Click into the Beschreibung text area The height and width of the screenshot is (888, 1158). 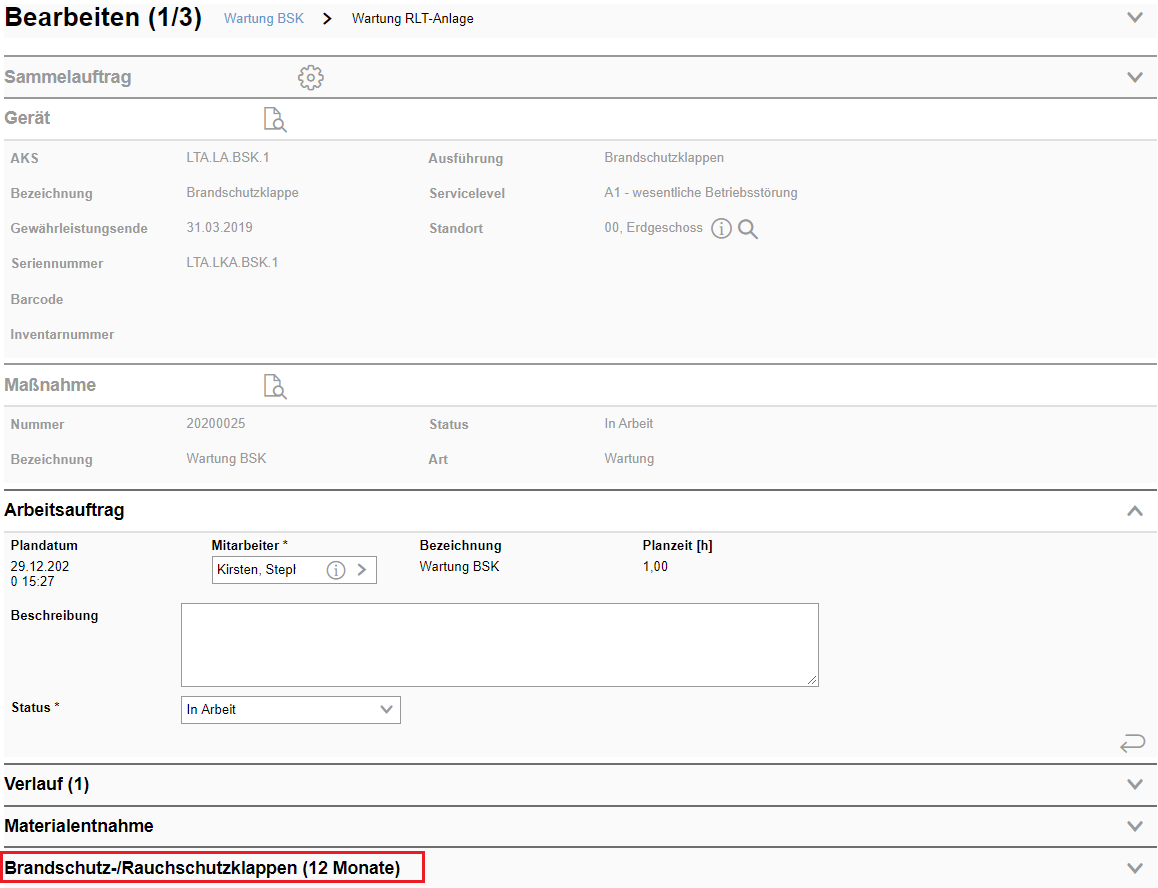499,644
